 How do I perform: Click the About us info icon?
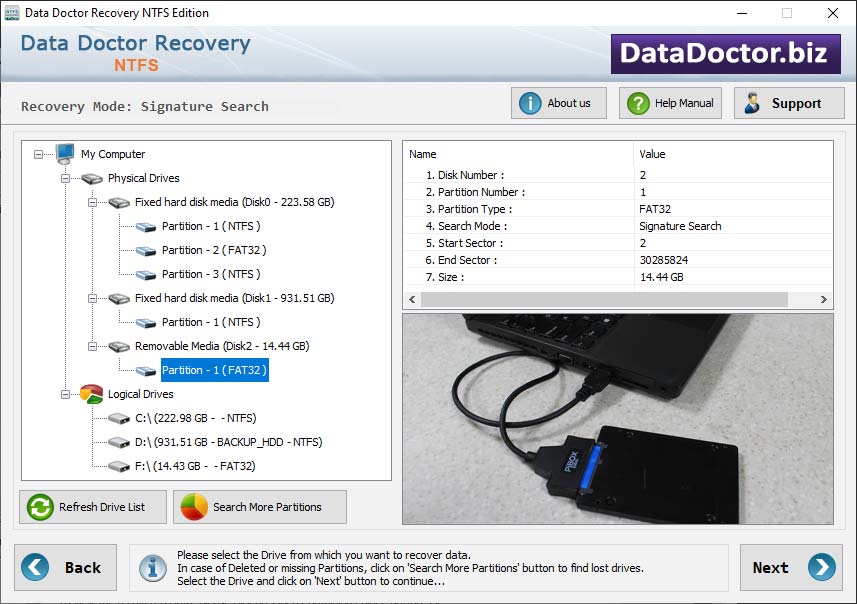[x=530, y=102]
